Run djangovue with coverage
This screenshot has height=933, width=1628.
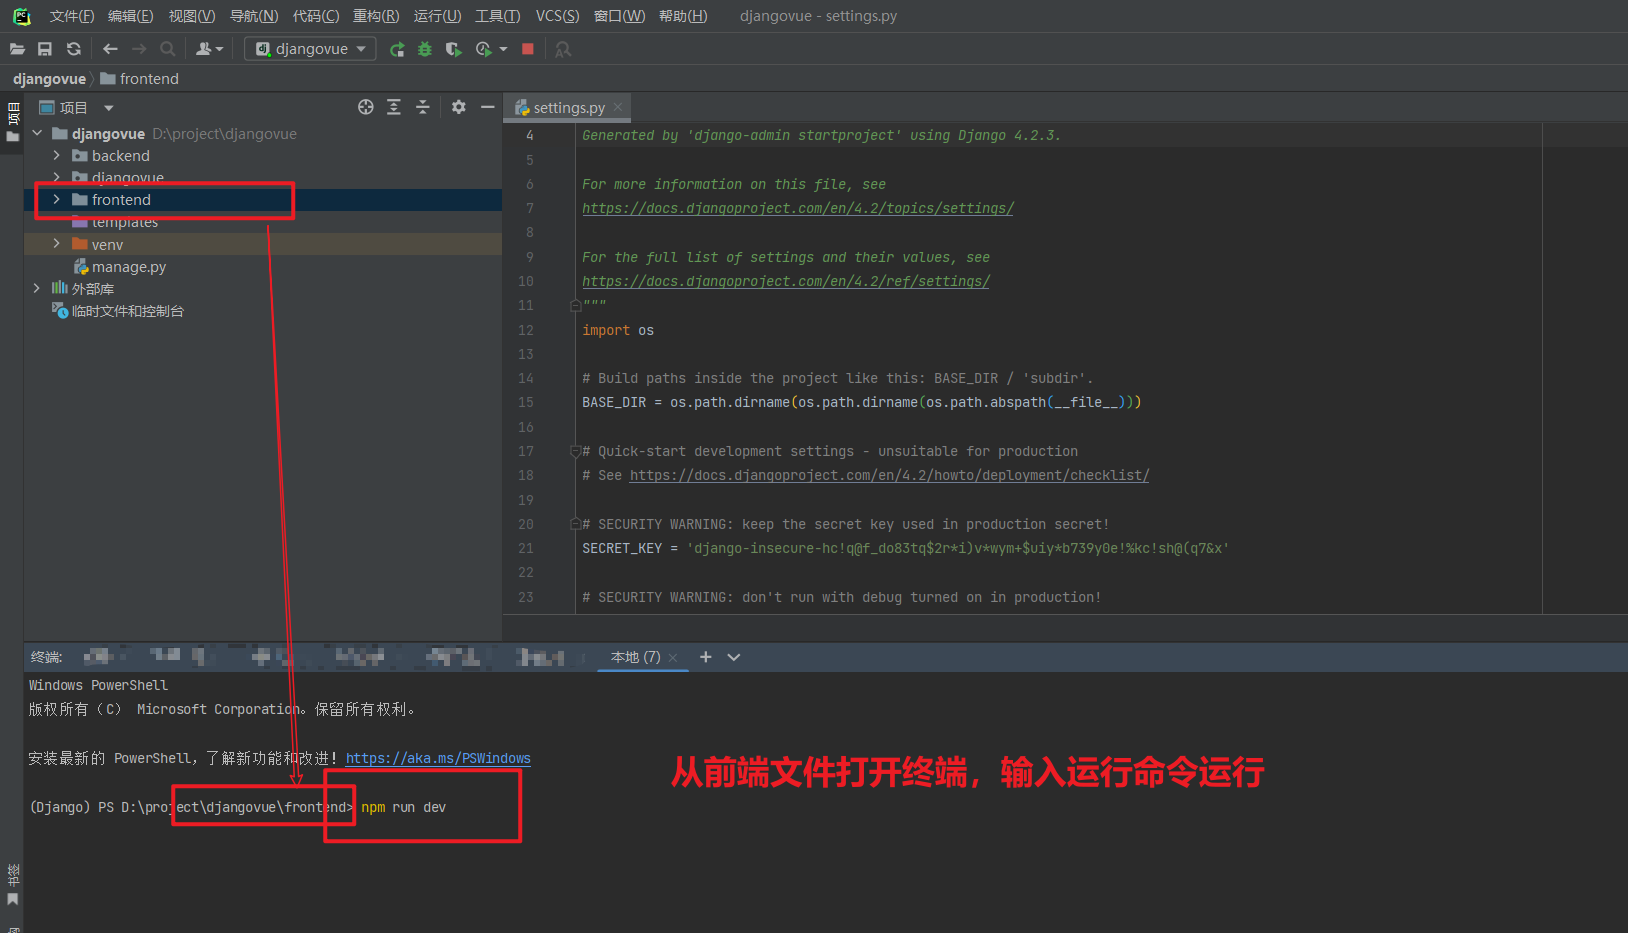pos(453,49)
